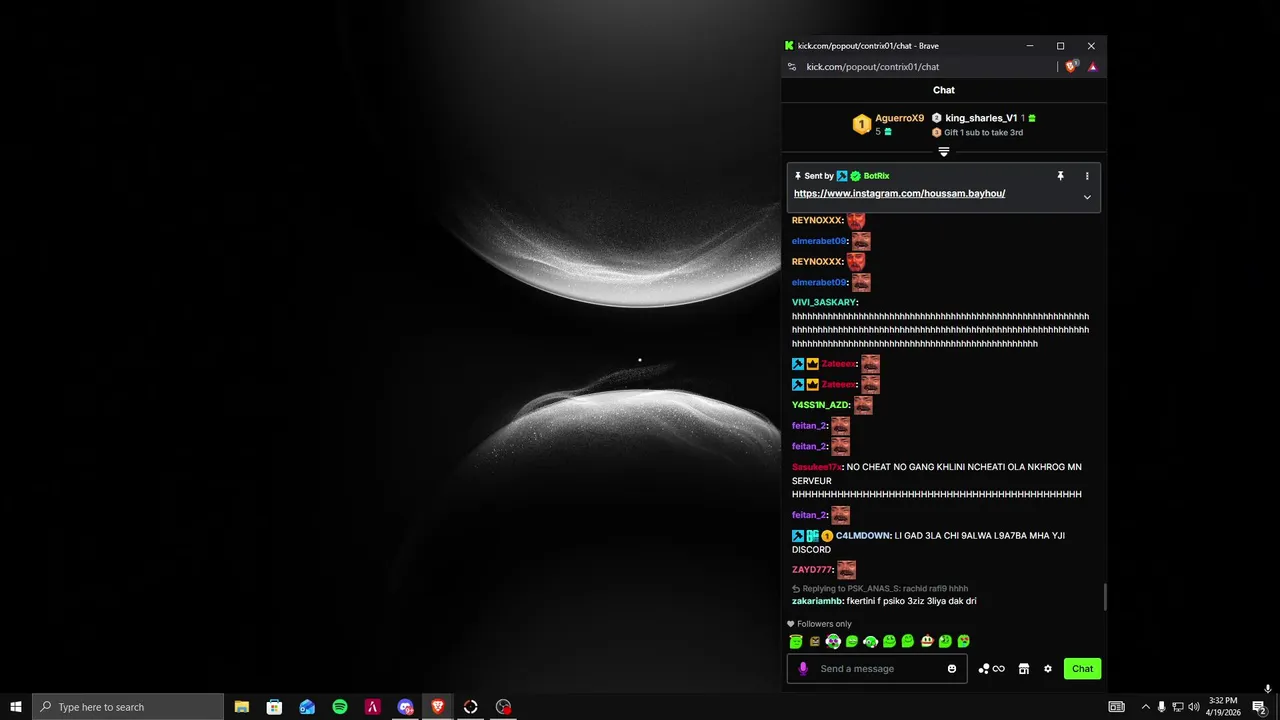
Task: Click the purple microphone icon in message box
Action: pyautogui.click(x=802, y=669)
